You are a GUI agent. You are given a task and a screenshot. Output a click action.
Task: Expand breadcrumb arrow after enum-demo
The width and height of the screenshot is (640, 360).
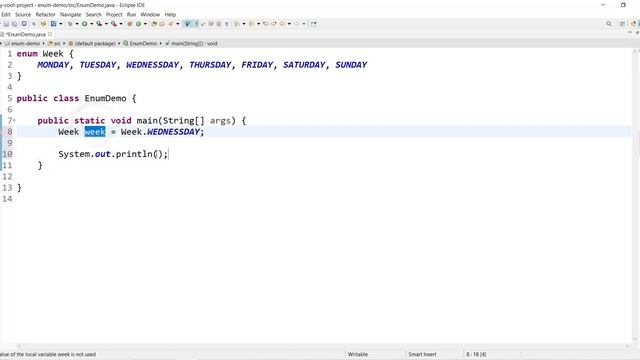tap(43, 43)
